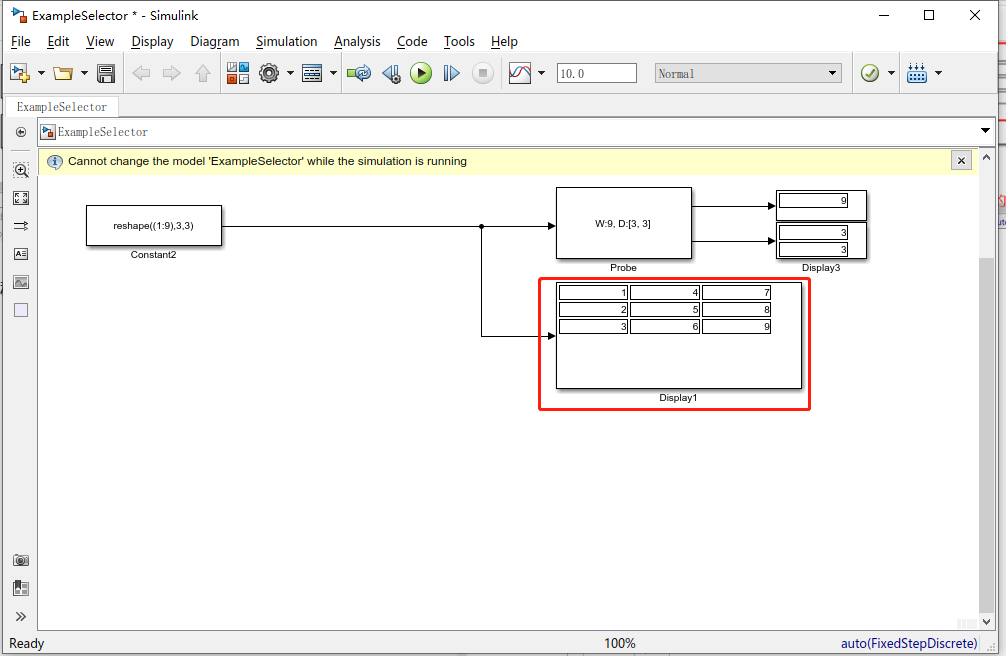Save the model with floppy icon
The width and height of the screenshot is (1006, 656).
(x=106, y=73)
